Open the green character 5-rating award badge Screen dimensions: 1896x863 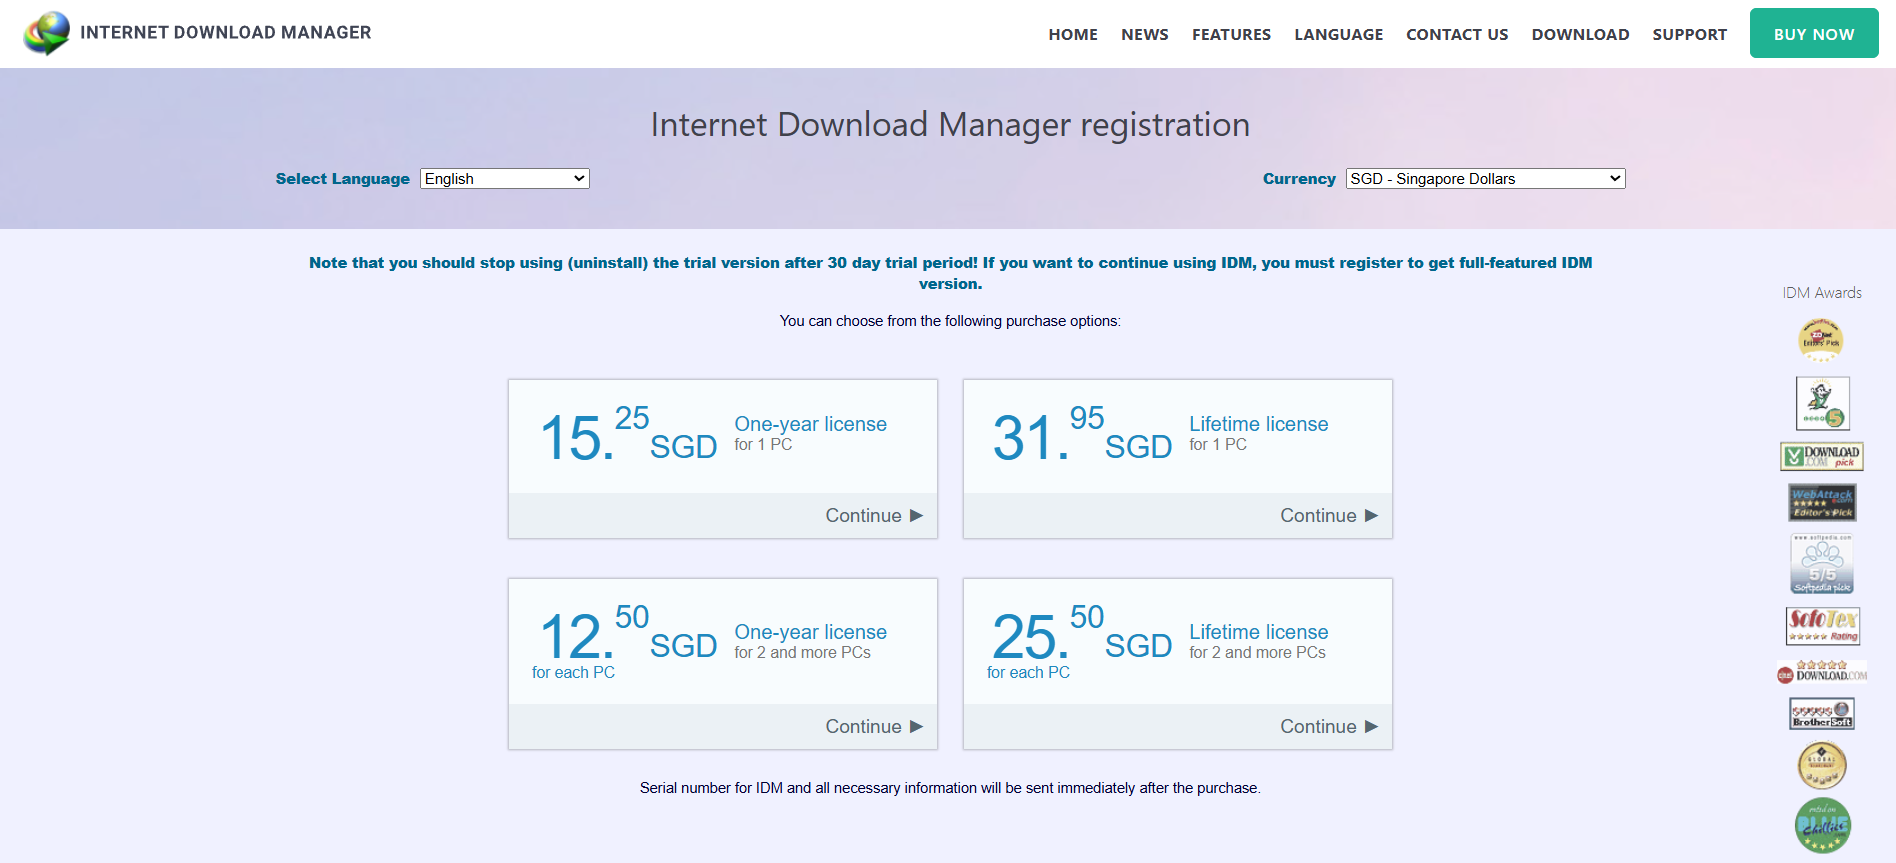pos(1822,403)
